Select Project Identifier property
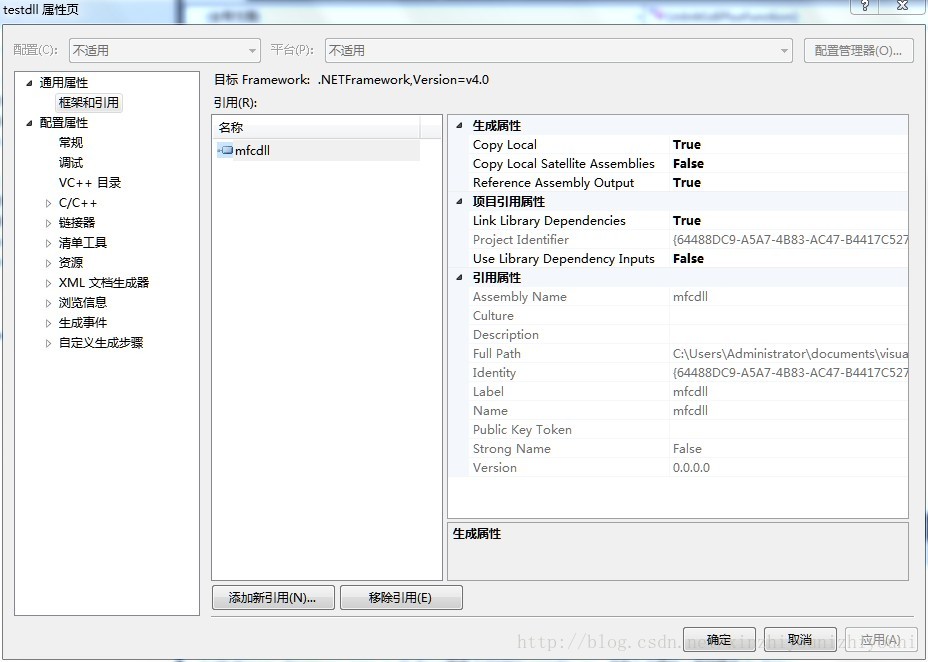The width and height of the screenshot is (928, 662). tap(688, 239)
